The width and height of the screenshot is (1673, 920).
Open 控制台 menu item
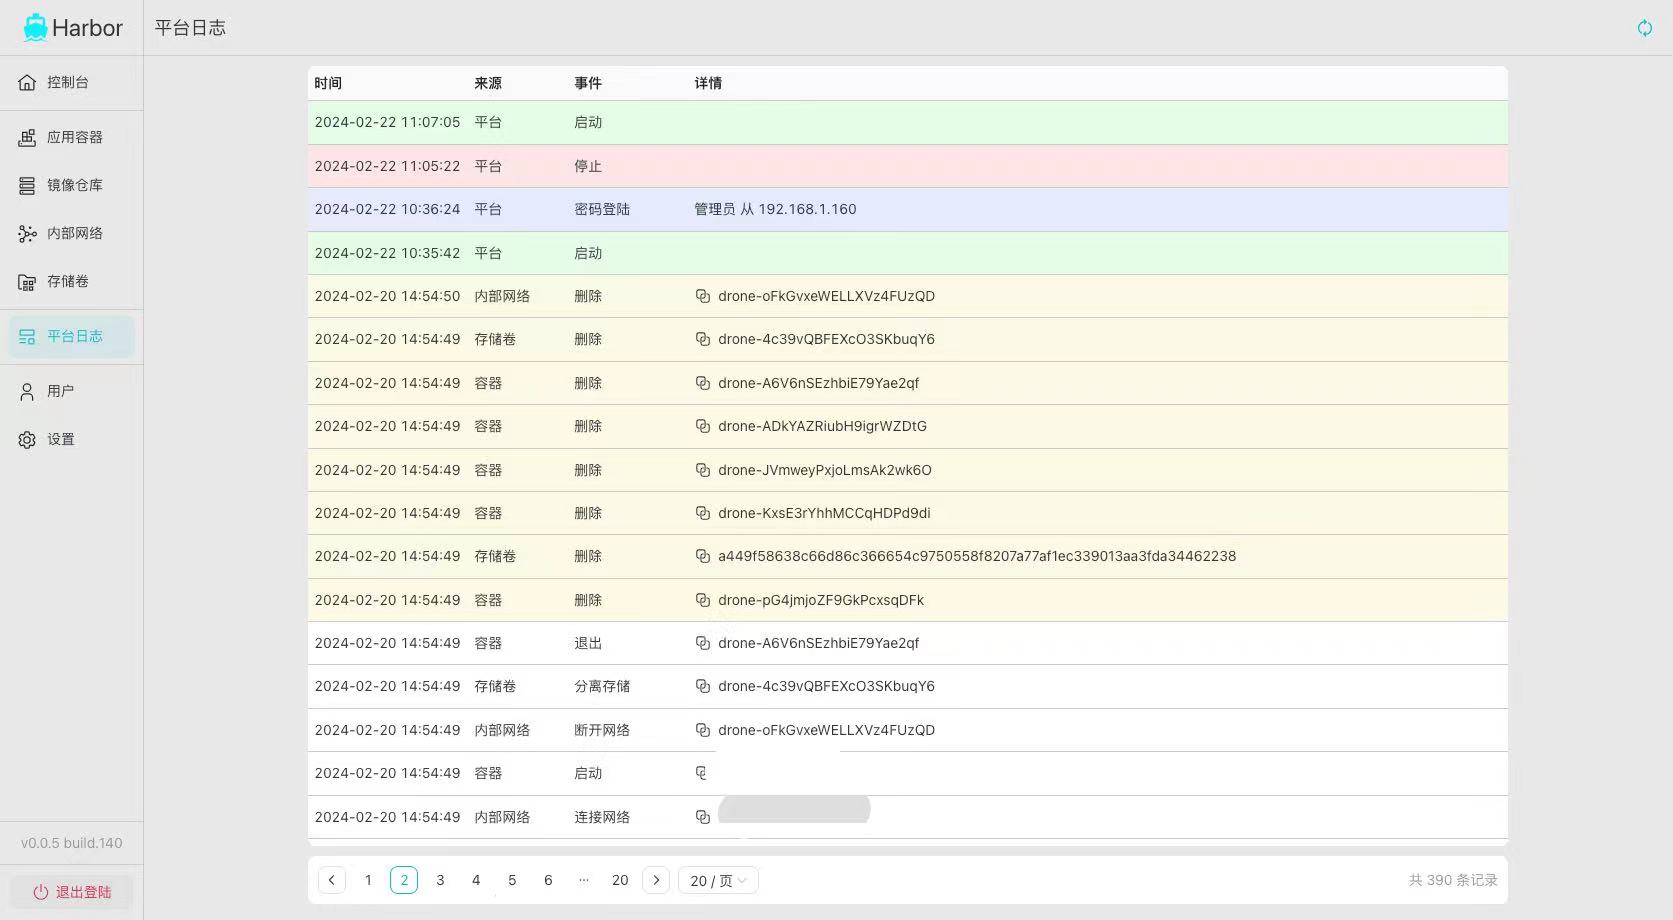click(x=71, y=82)
